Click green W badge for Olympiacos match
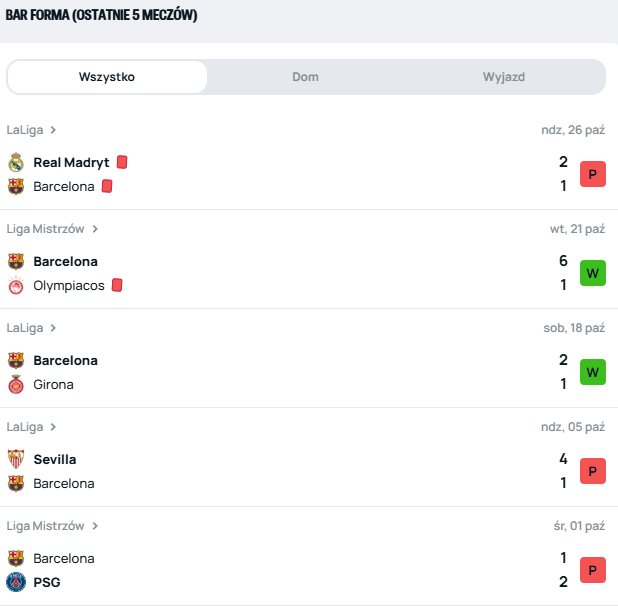This screenshot has width=618, height=606. point(593,273)
